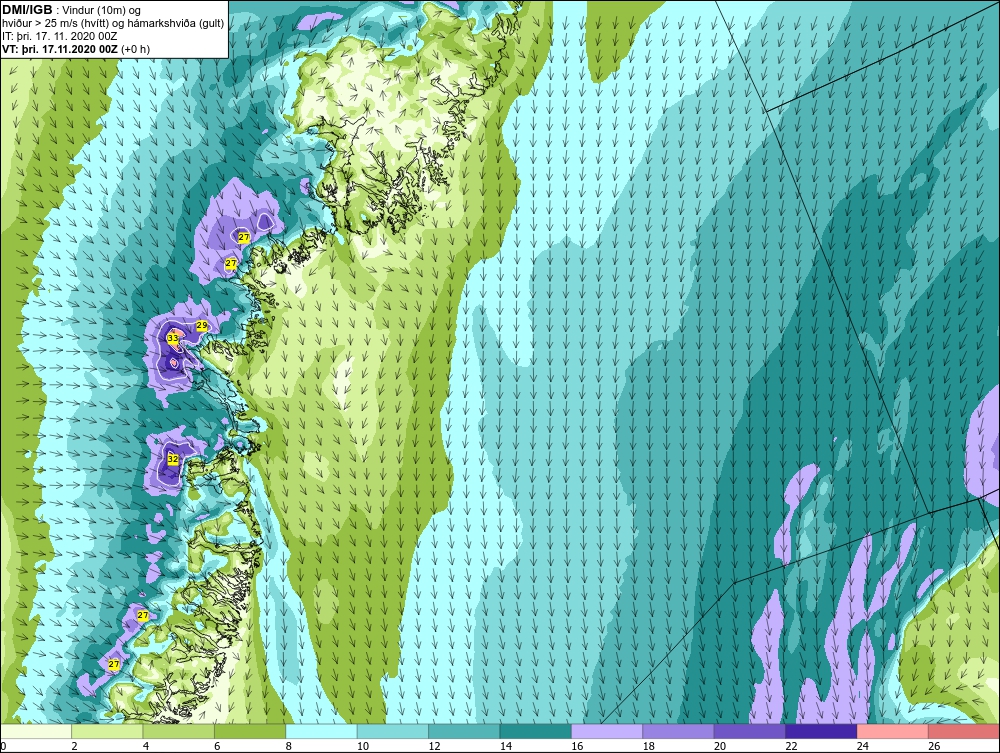Select the light cyan 8–10 m/s legend swatch
Image resolution: width=1000 pixels, height=753 pixels.
coord(321,731)
